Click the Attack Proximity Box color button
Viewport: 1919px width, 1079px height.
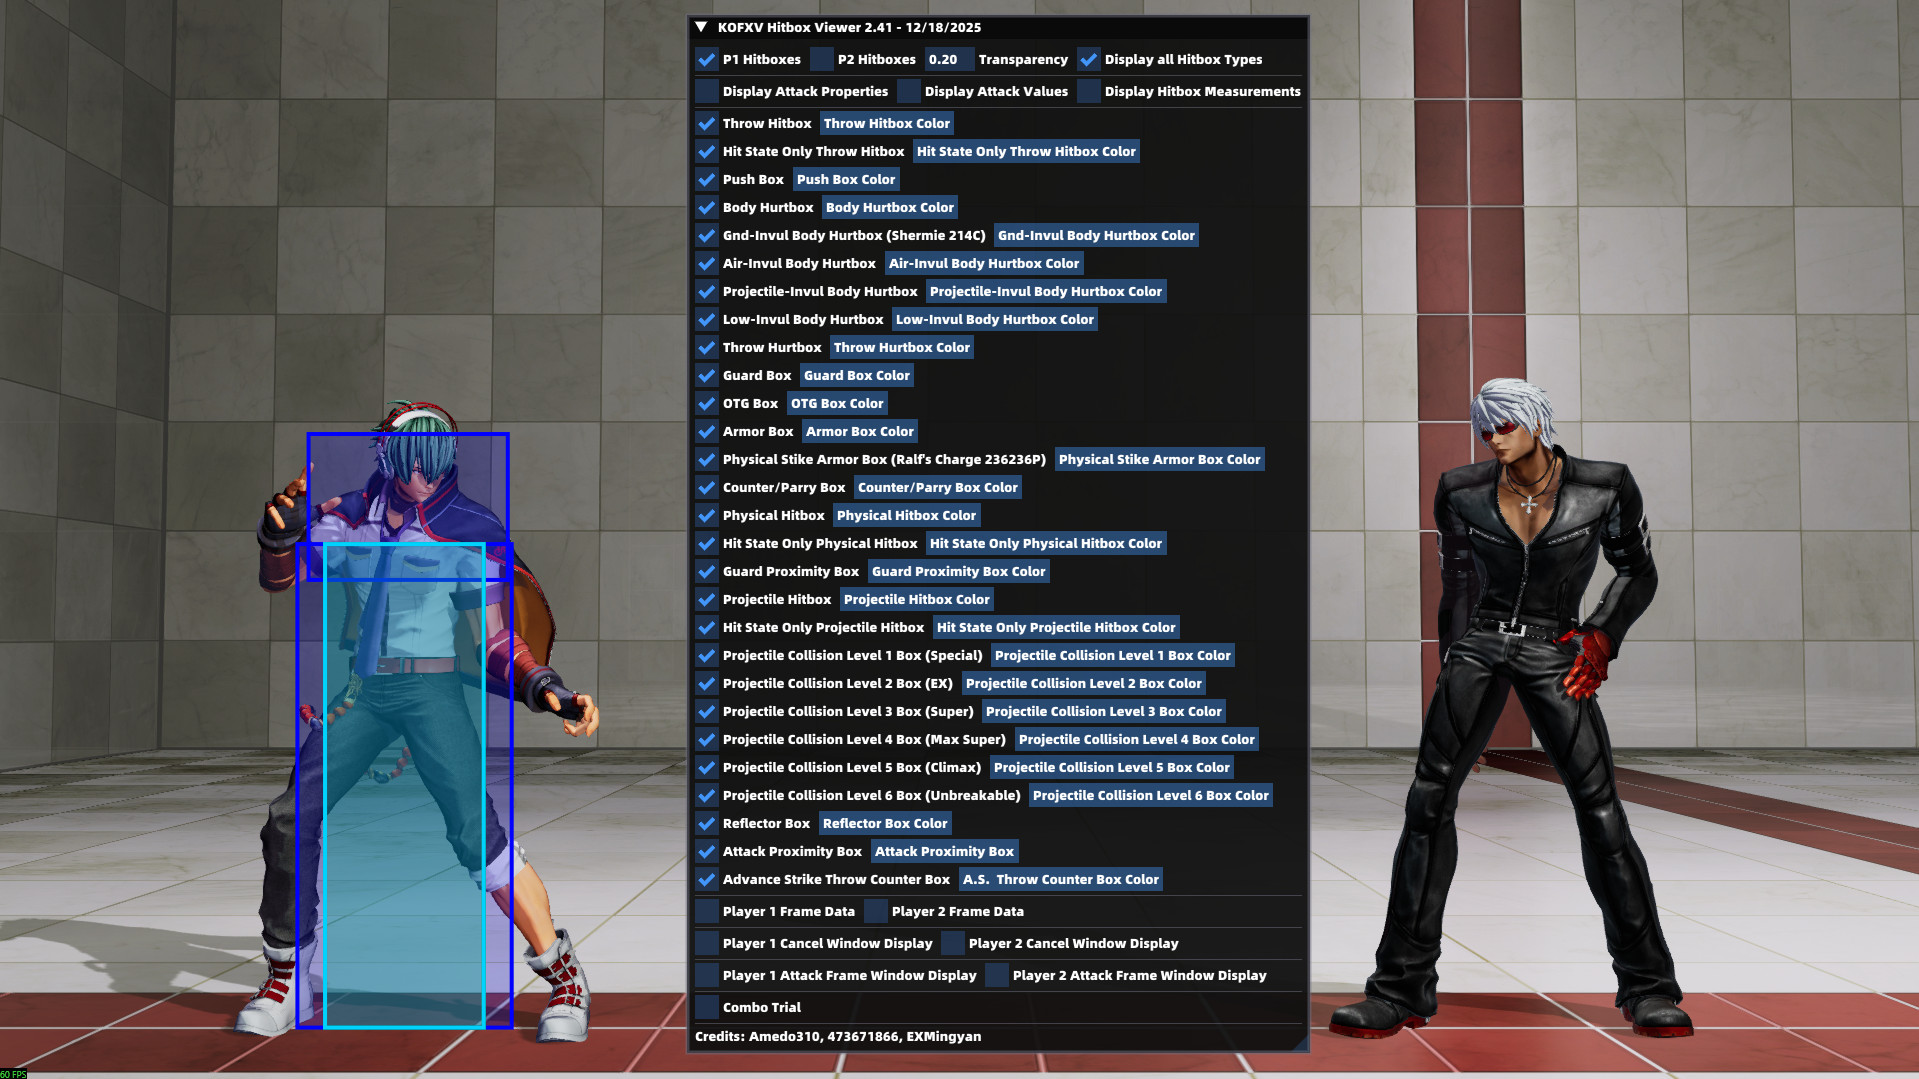(x=945, y=851)
